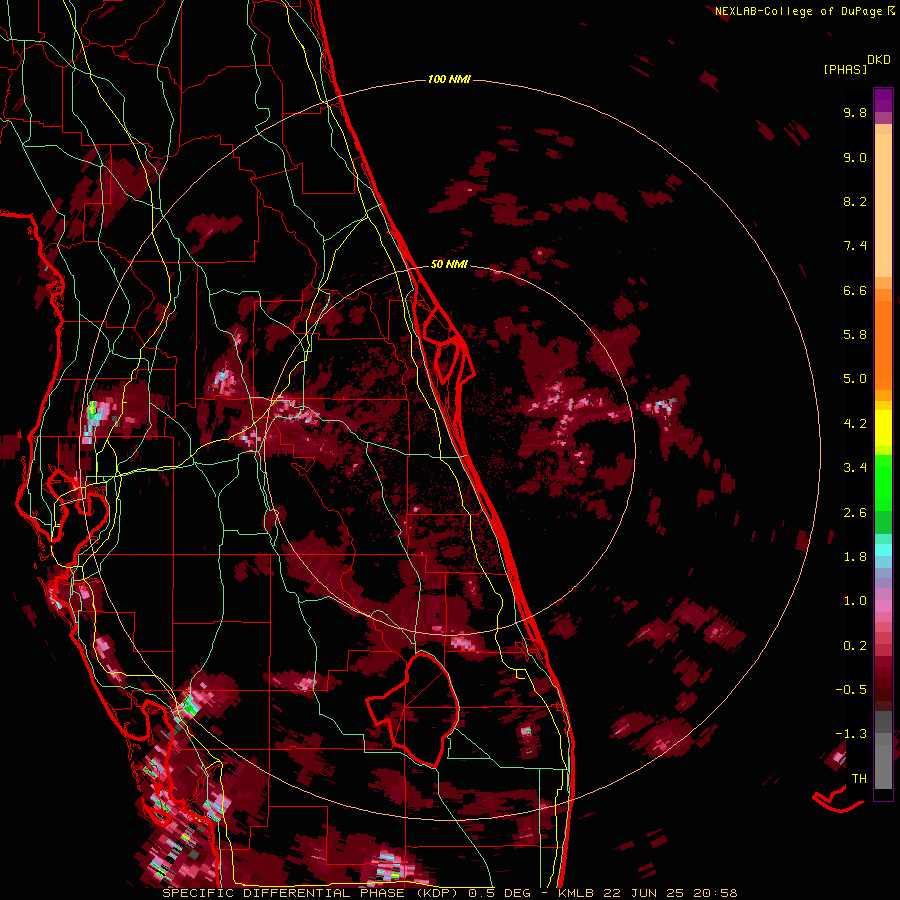900x900 pixels.
Task: Click the 2.6 value on the color scale
Action: coord(855,513)
